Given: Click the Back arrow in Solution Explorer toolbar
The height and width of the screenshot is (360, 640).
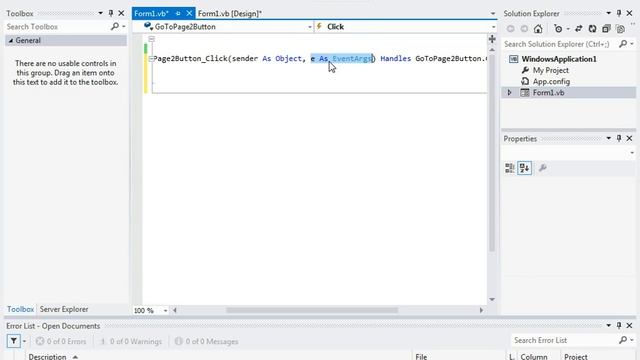Looking at the screenshot, I should [x=510, y=29].
